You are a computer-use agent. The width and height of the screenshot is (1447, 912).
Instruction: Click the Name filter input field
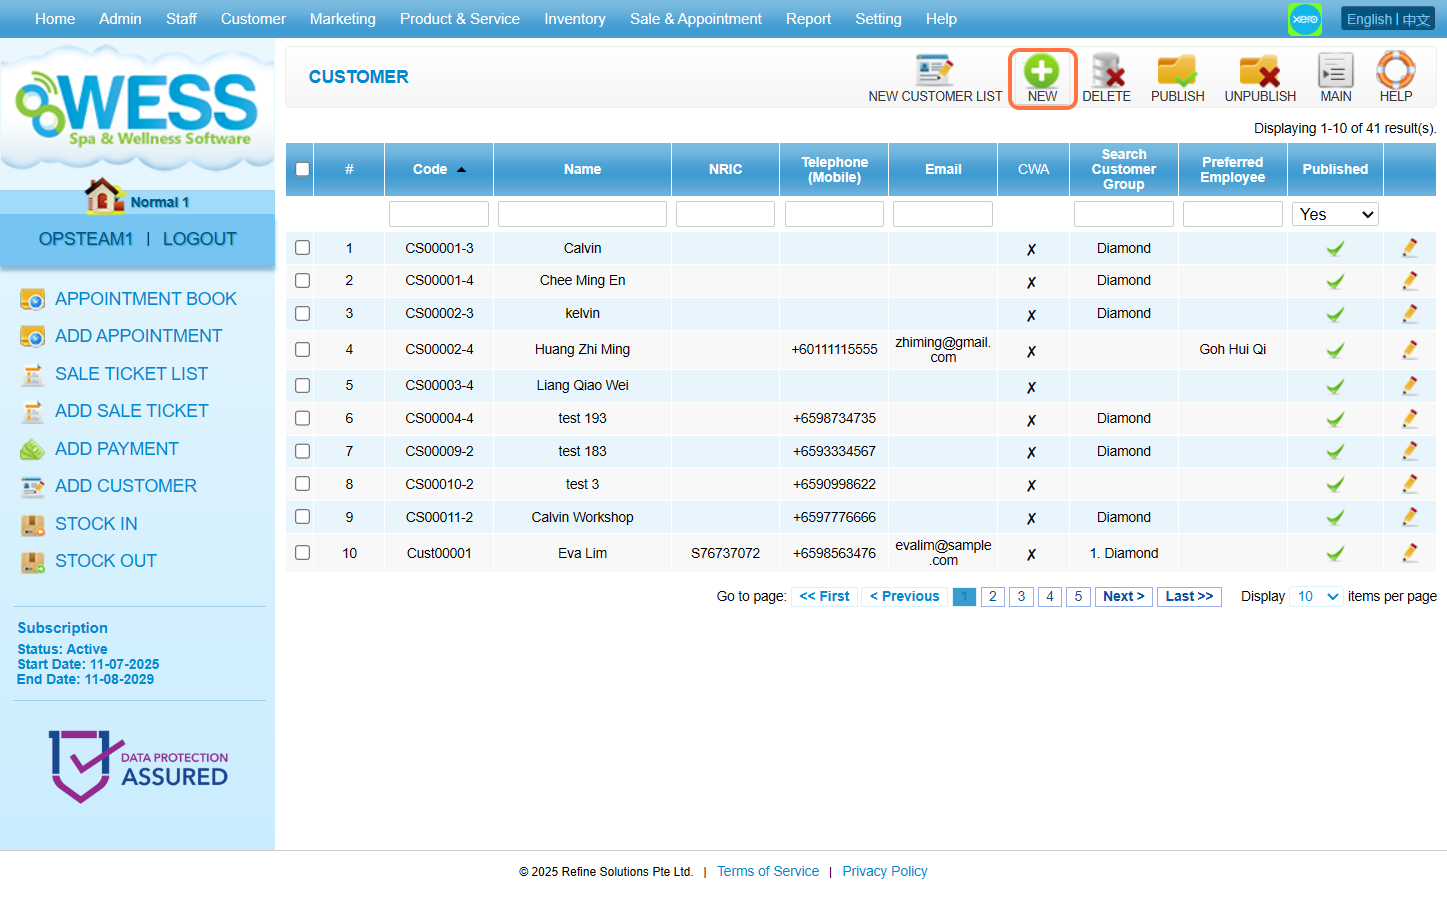point(582,214)
